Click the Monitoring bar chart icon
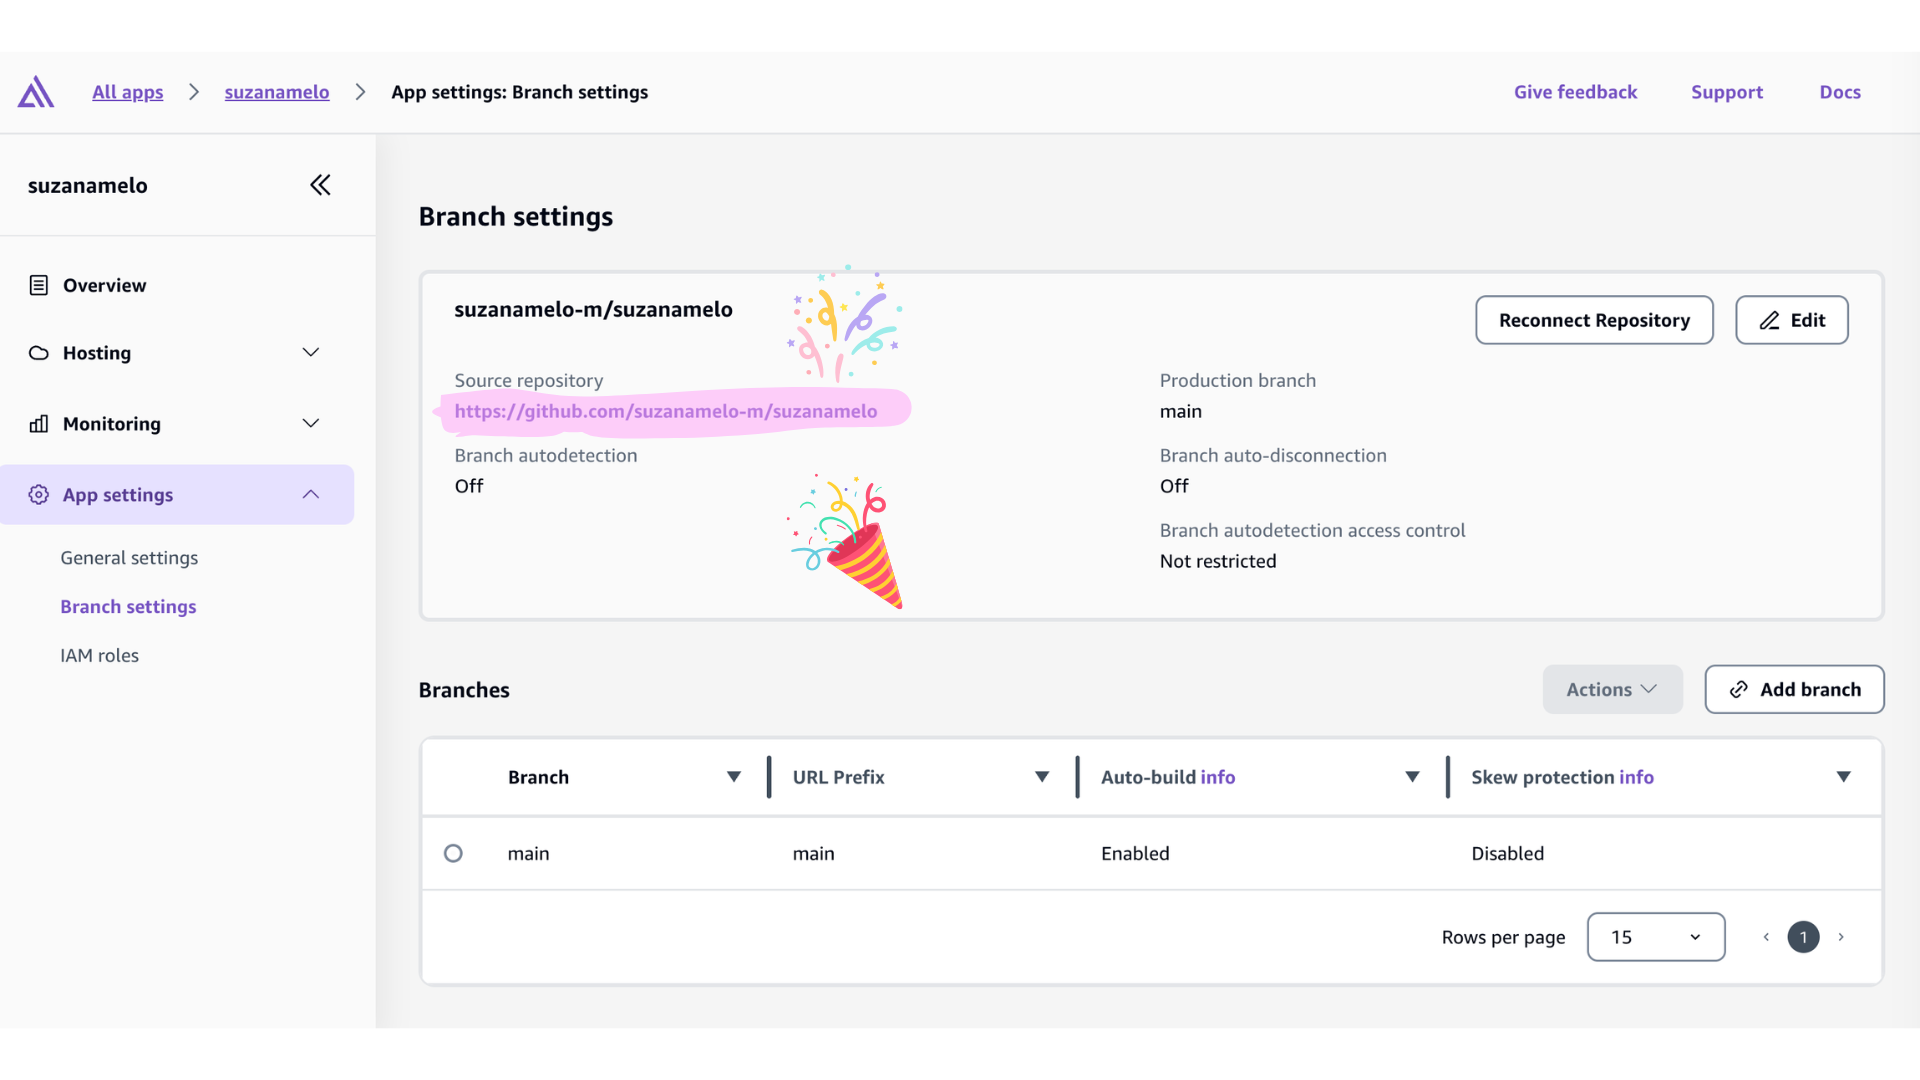 [39, 424]
